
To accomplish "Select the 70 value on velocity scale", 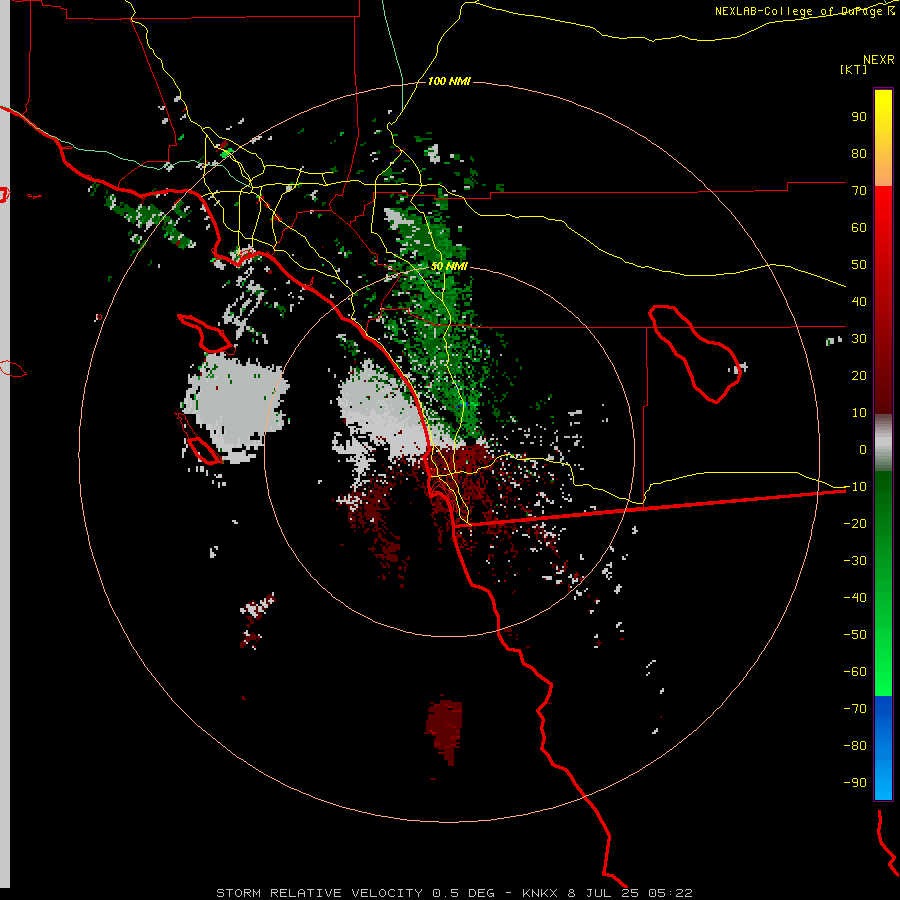I will click(x=859, y=191).
